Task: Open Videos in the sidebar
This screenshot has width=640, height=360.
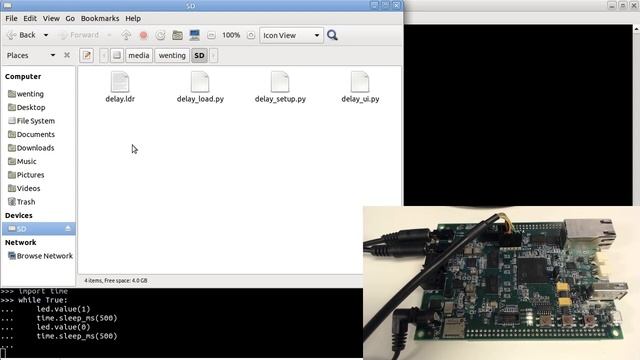Action: click(24, 188)
